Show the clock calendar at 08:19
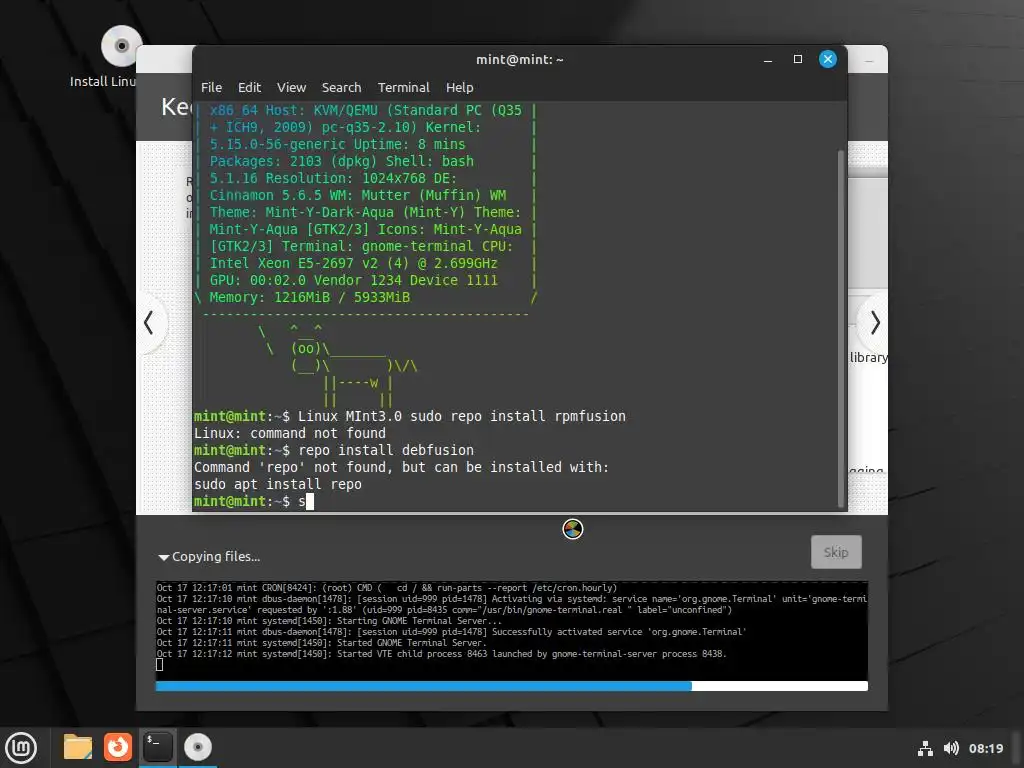This screenshot has height=768, width=1024. (x=985, y=748)
